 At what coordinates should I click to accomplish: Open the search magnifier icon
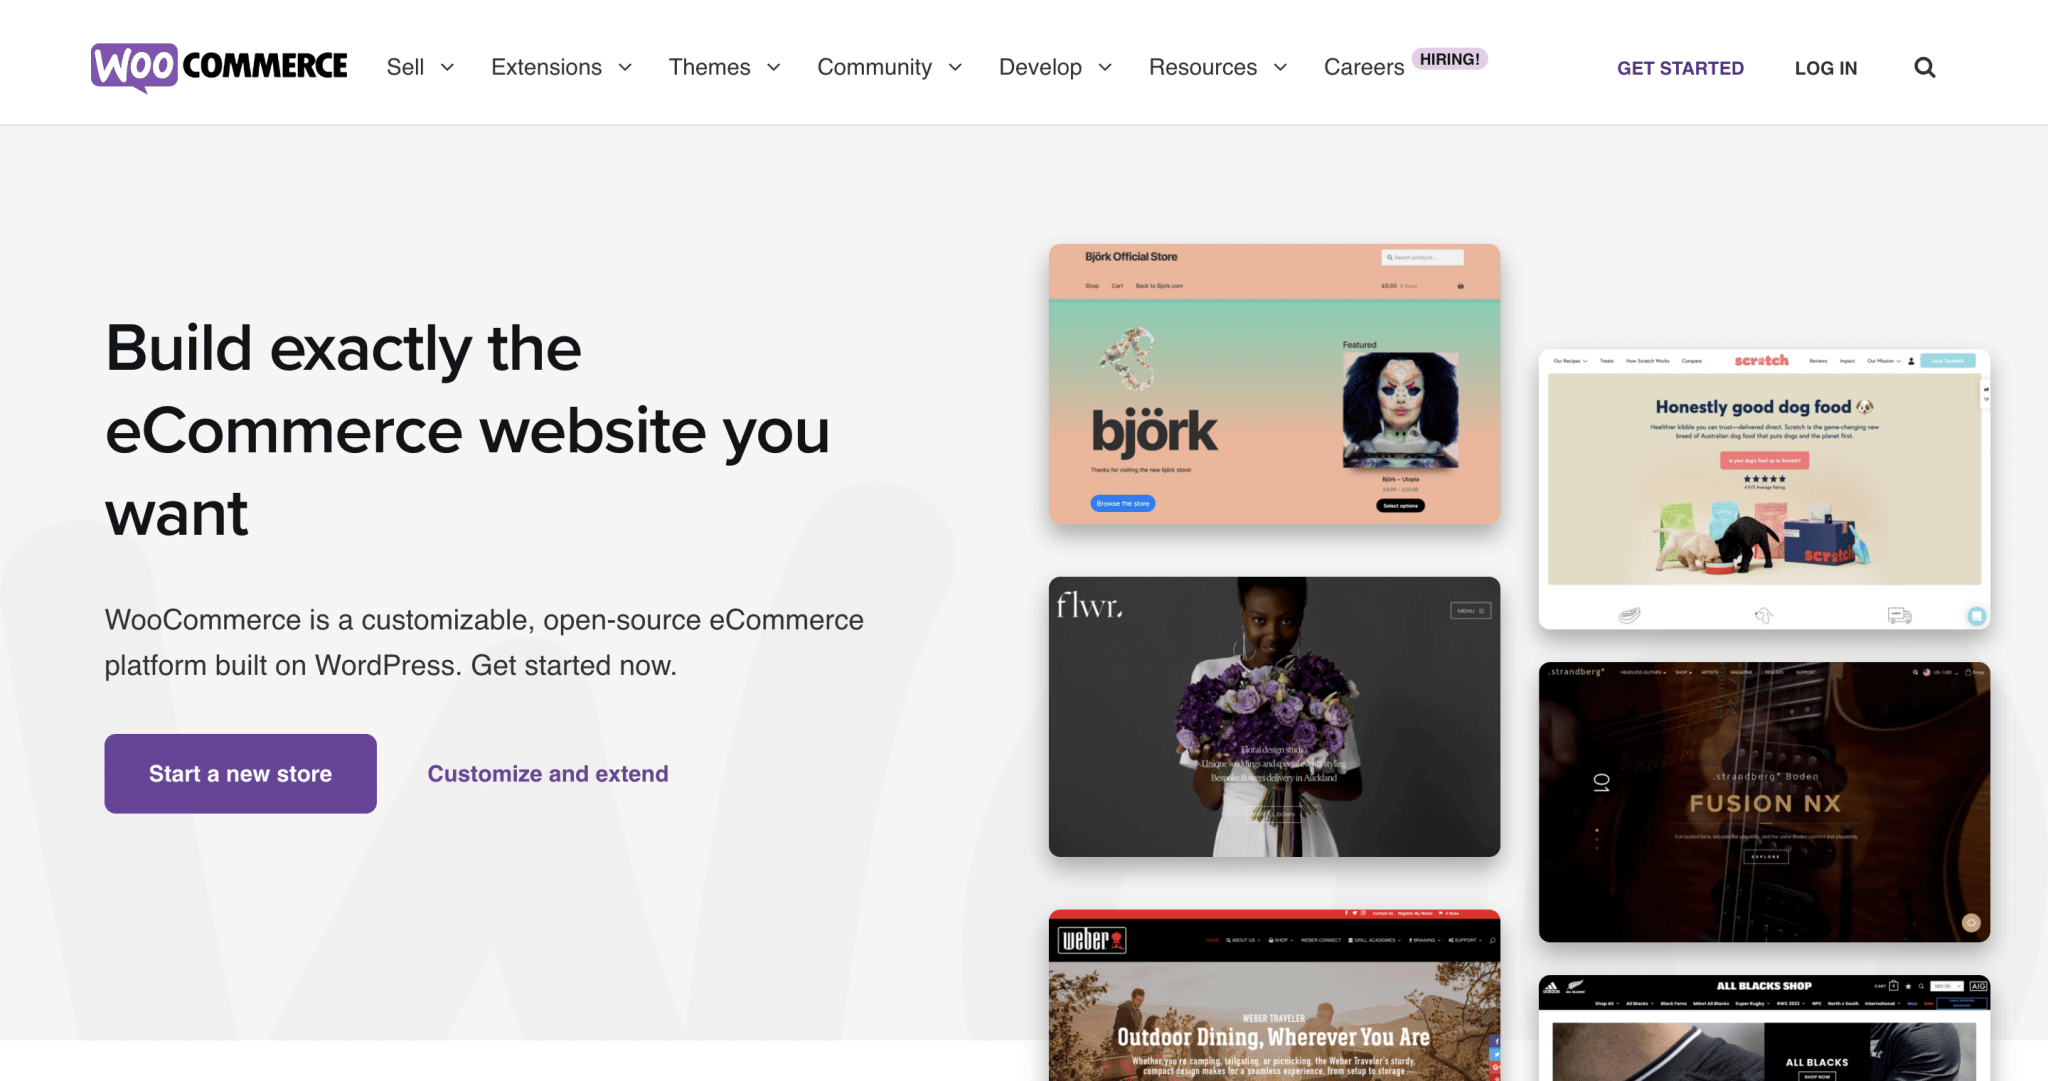tap(1924, 68)
